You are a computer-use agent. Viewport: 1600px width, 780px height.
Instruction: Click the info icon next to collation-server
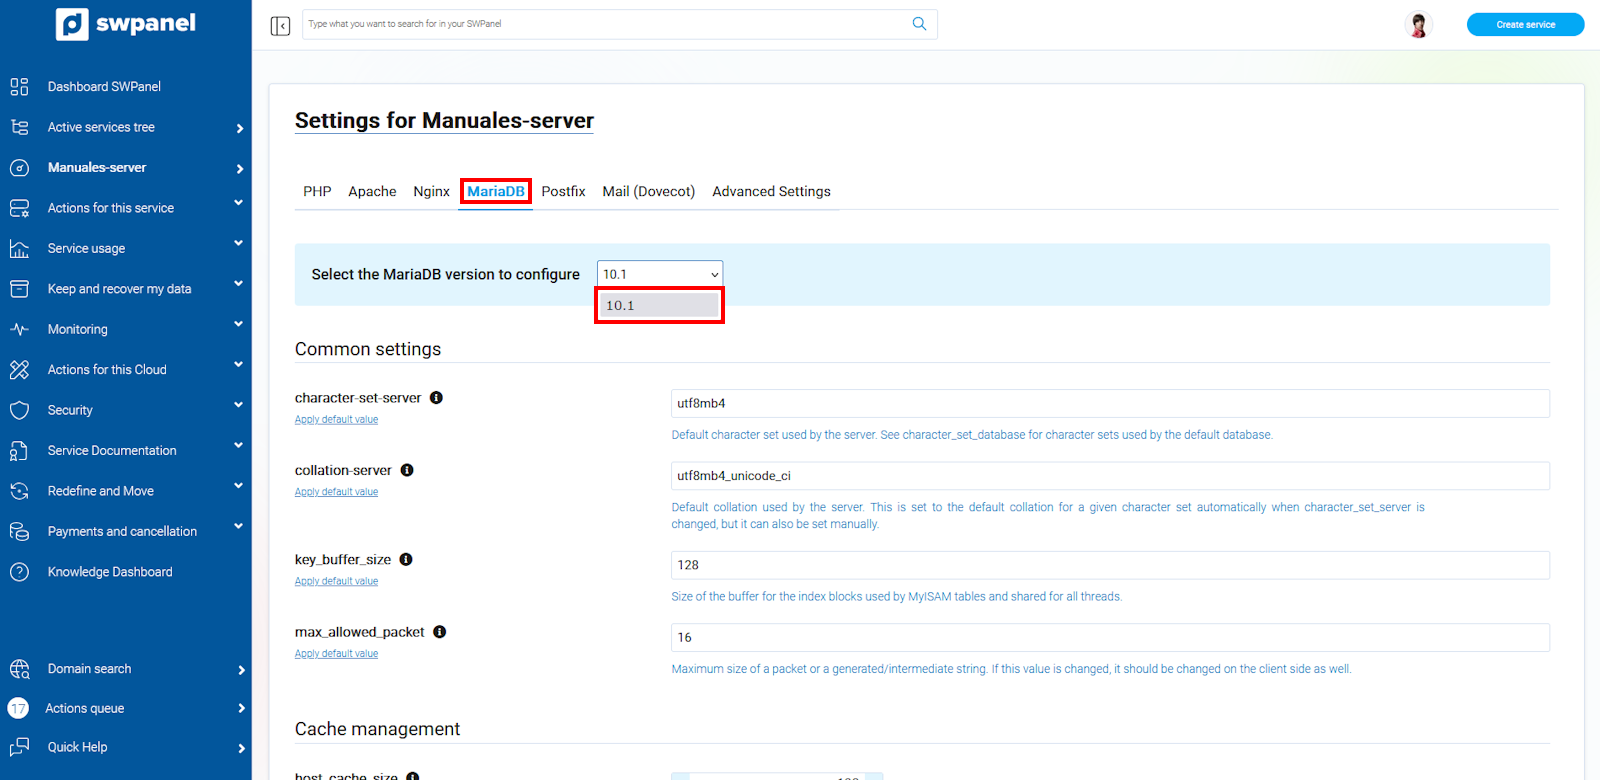(407, 470)
